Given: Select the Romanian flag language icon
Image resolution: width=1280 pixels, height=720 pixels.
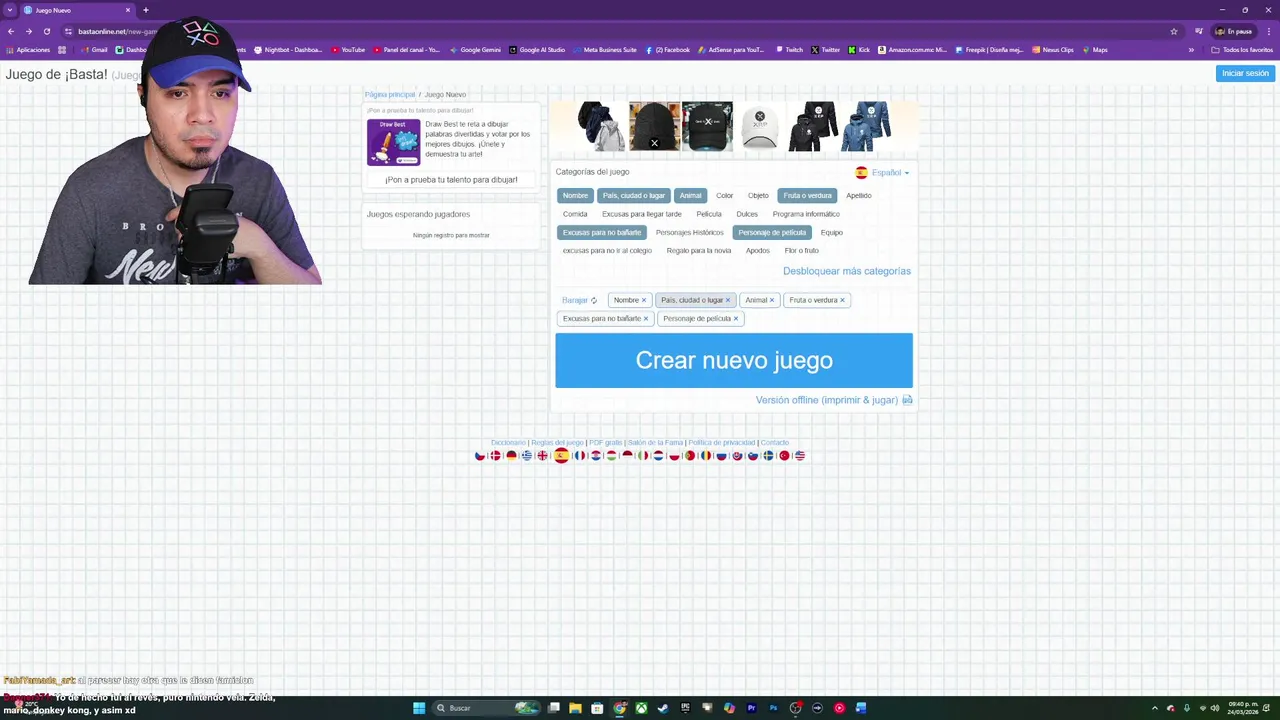Looking at the screenshot, I should [x=706, y=455].
